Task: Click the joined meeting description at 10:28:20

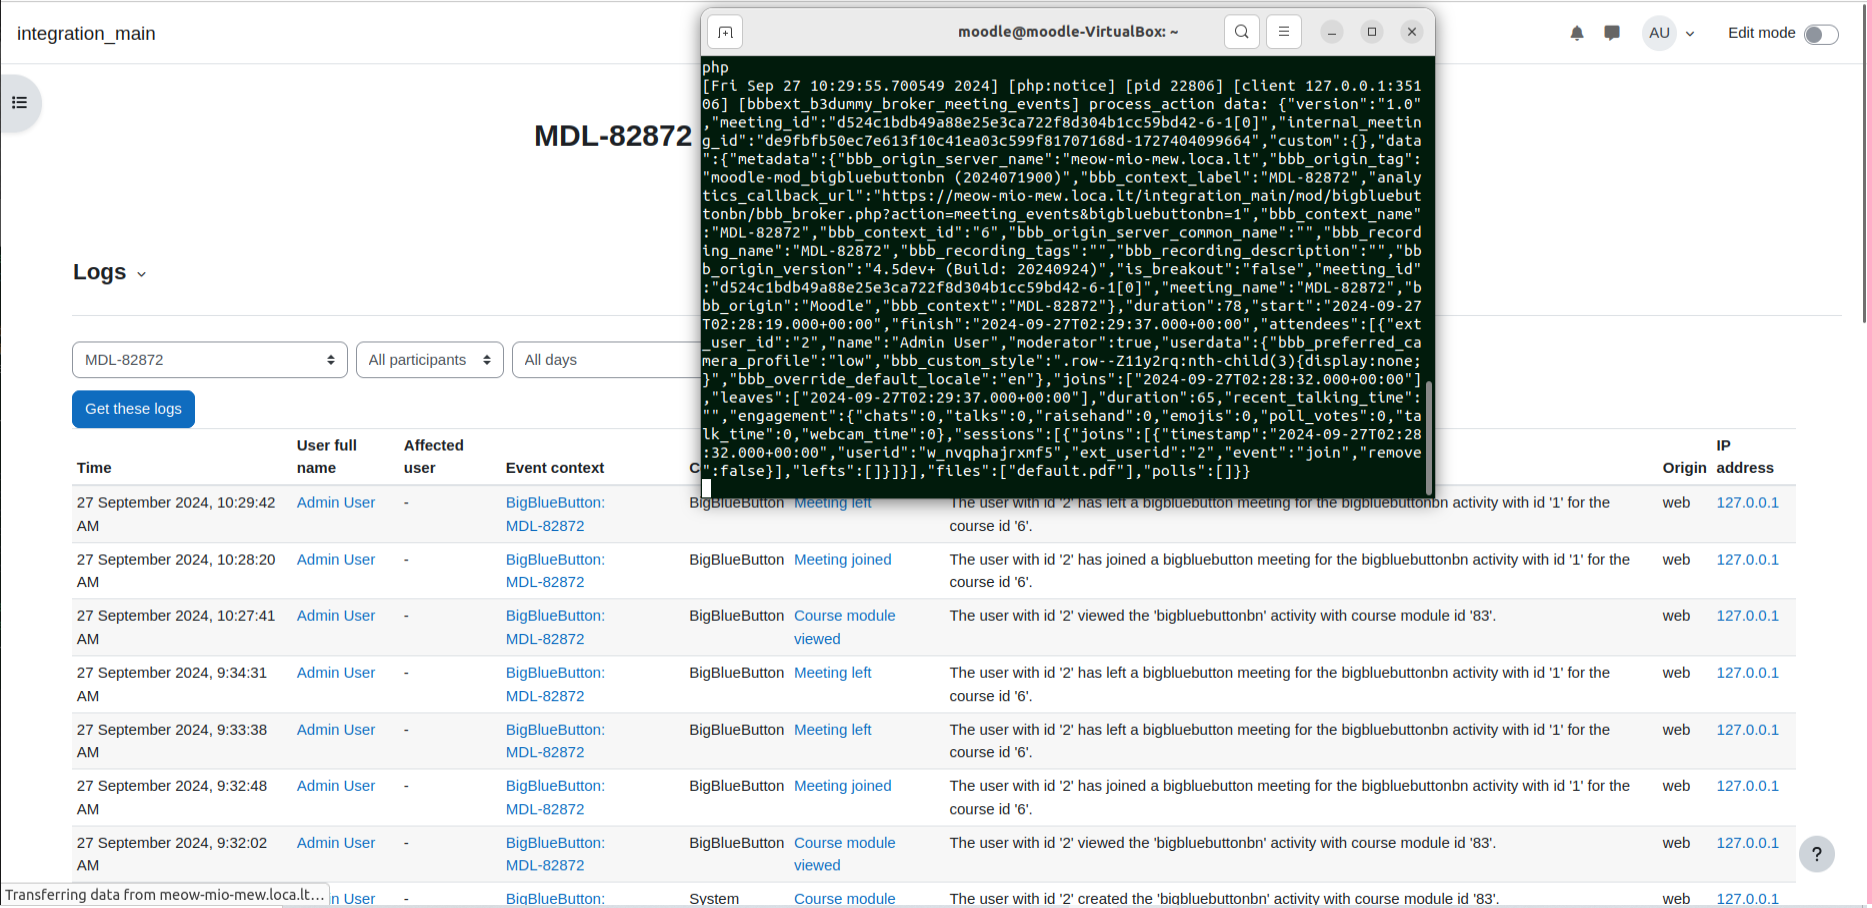Action: tap(1290, 571)
